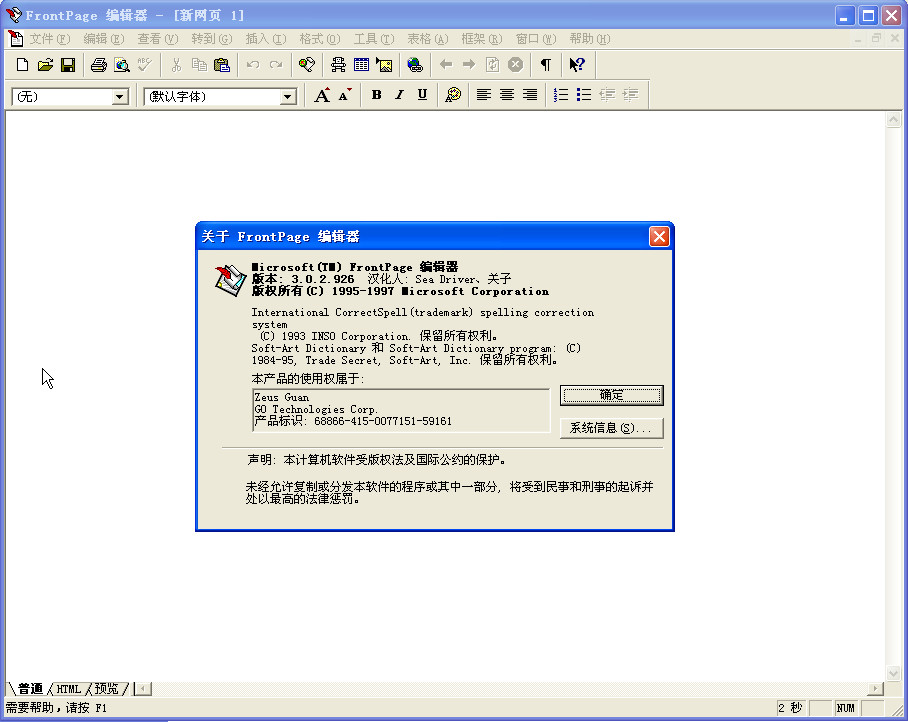Save the page with the disk icon
Screen dimensions: 908x722
(68, 64)
